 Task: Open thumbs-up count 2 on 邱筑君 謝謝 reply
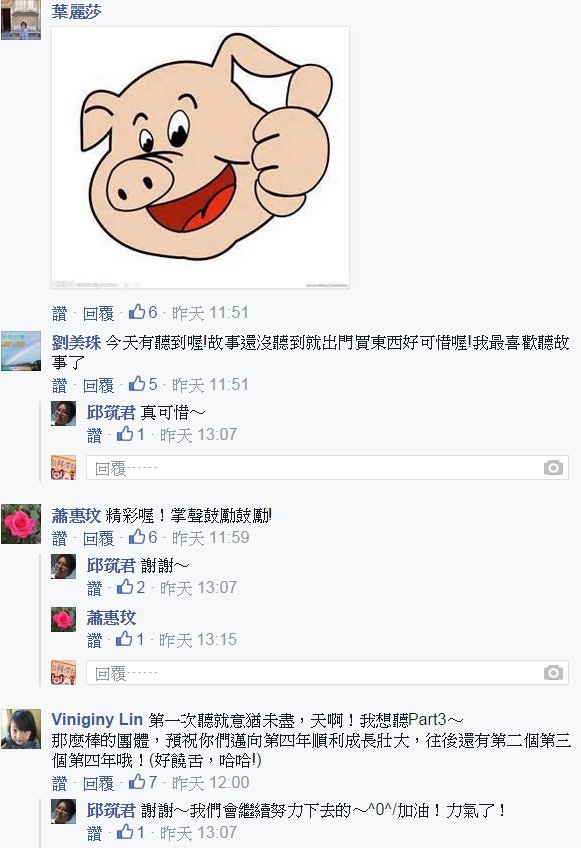click(131, 587)
